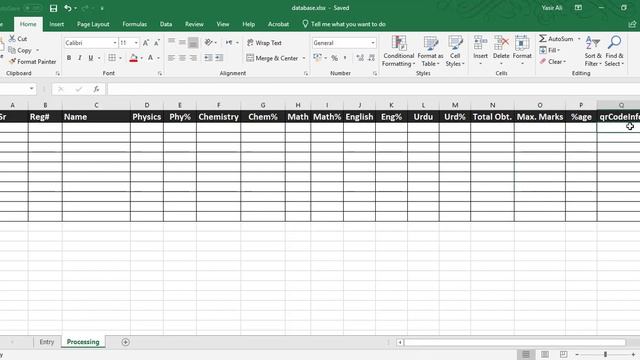The image size is (640, 360).
Task: Select the Processing sheet tab
Action: click(x=83, y=342)
